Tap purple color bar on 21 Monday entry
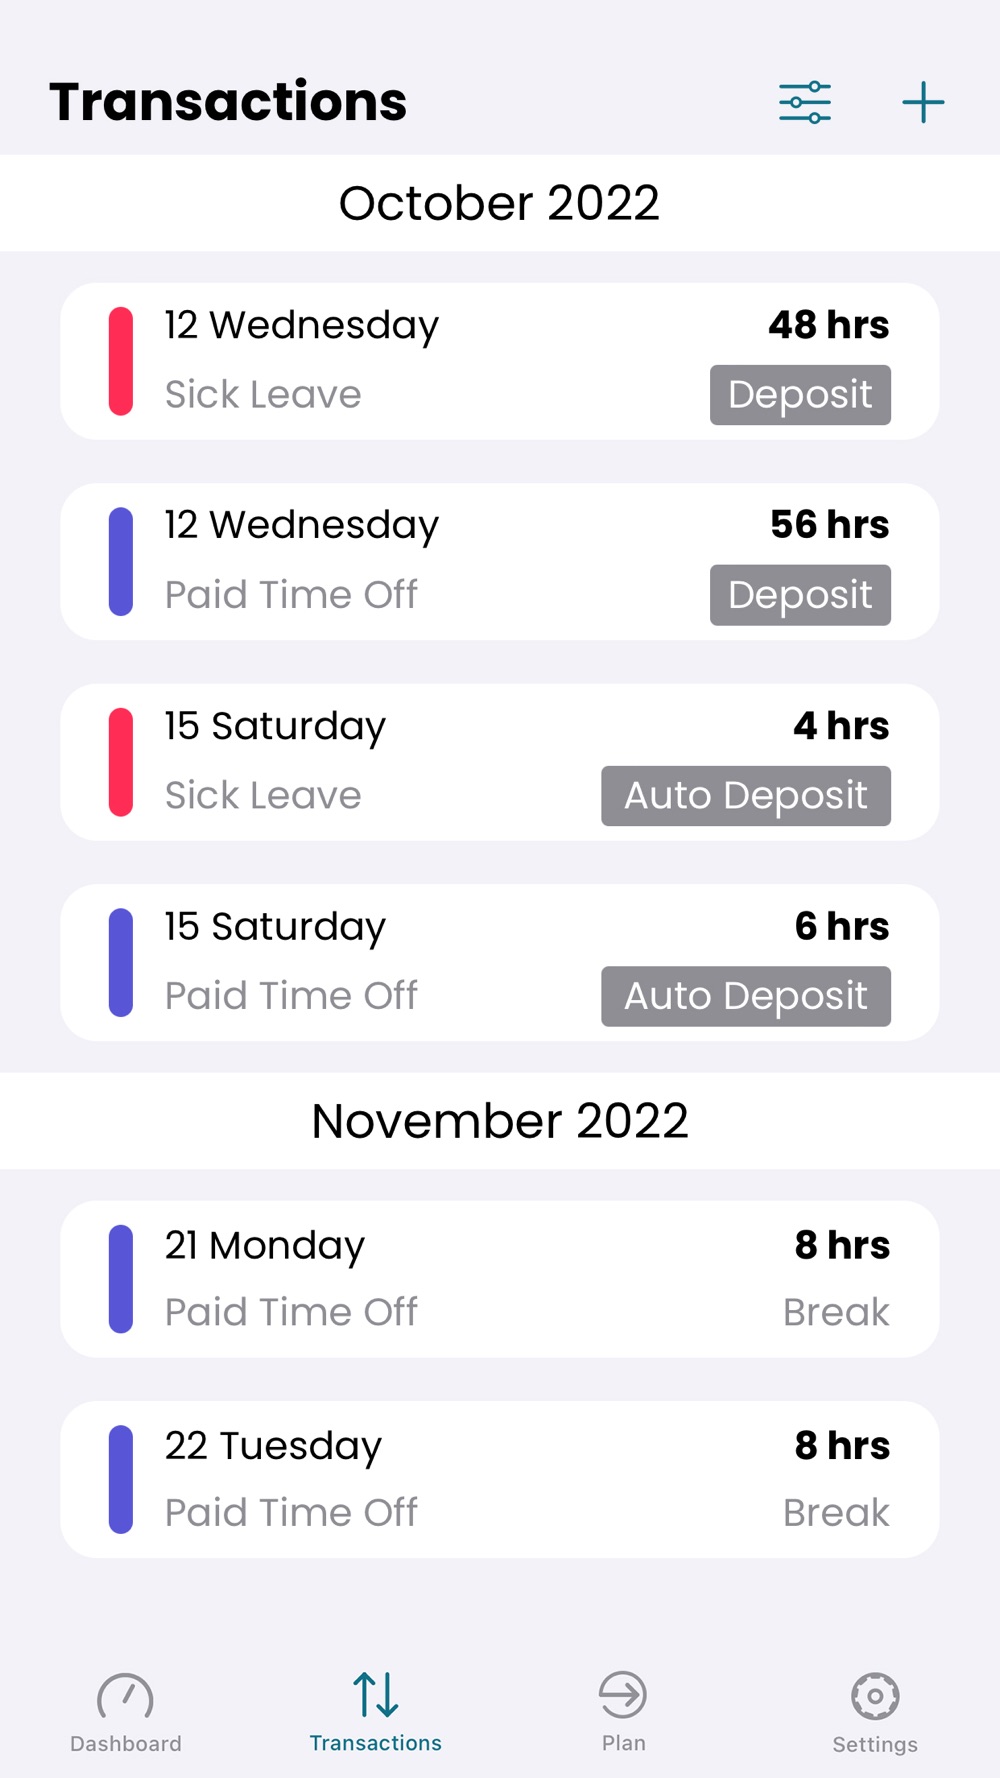Screen dimensions: 1000x1778 click(121, 1279)
